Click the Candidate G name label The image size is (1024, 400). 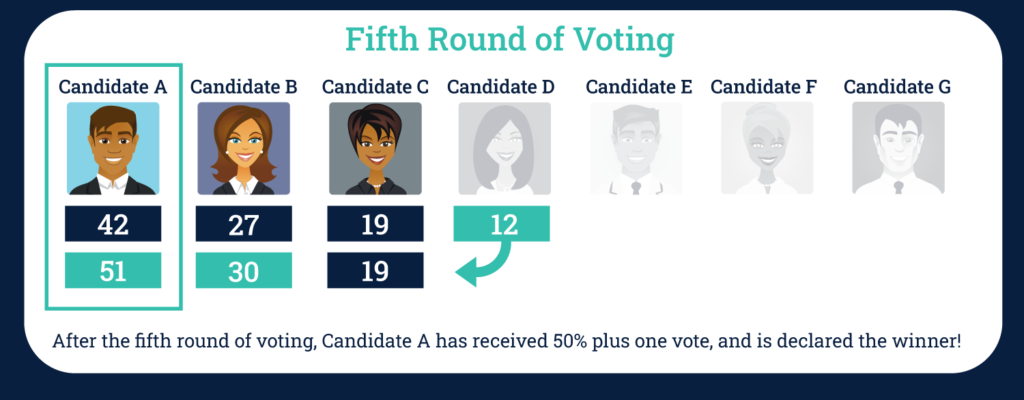tap(897, 86)
